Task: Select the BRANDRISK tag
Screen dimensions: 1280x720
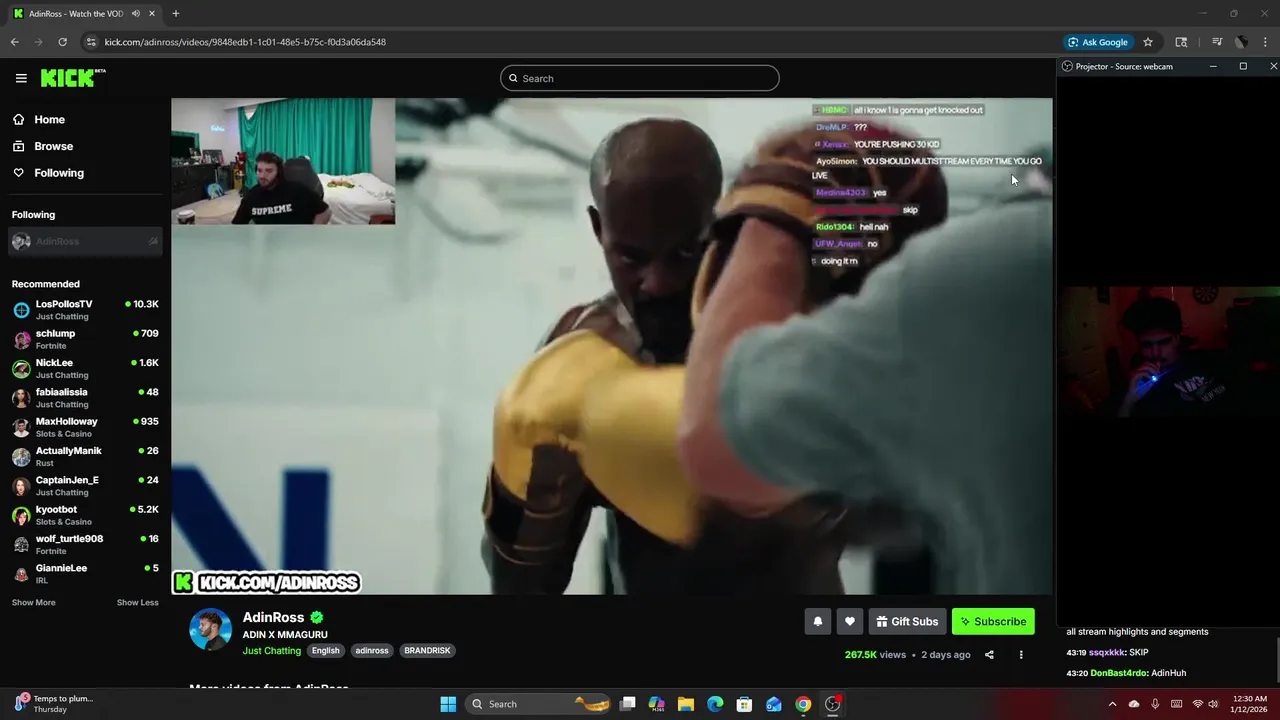Action: click(427, 650)
